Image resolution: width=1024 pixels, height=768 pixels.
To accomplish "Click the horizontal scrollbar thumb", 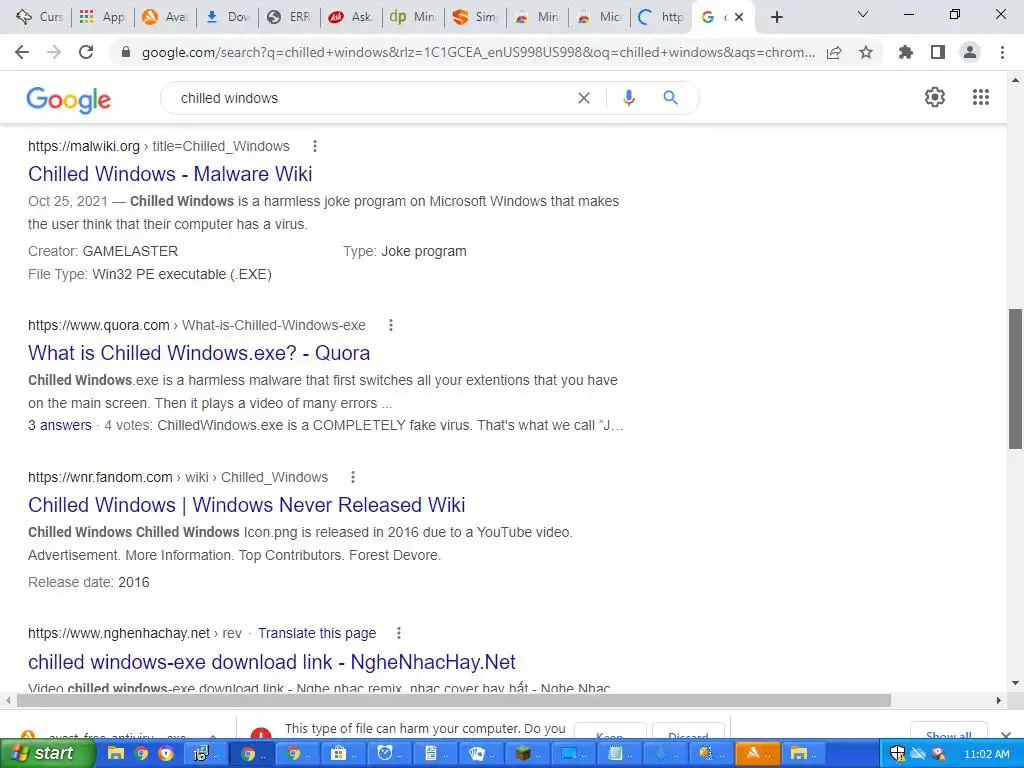I will click(x=454, y=700).
